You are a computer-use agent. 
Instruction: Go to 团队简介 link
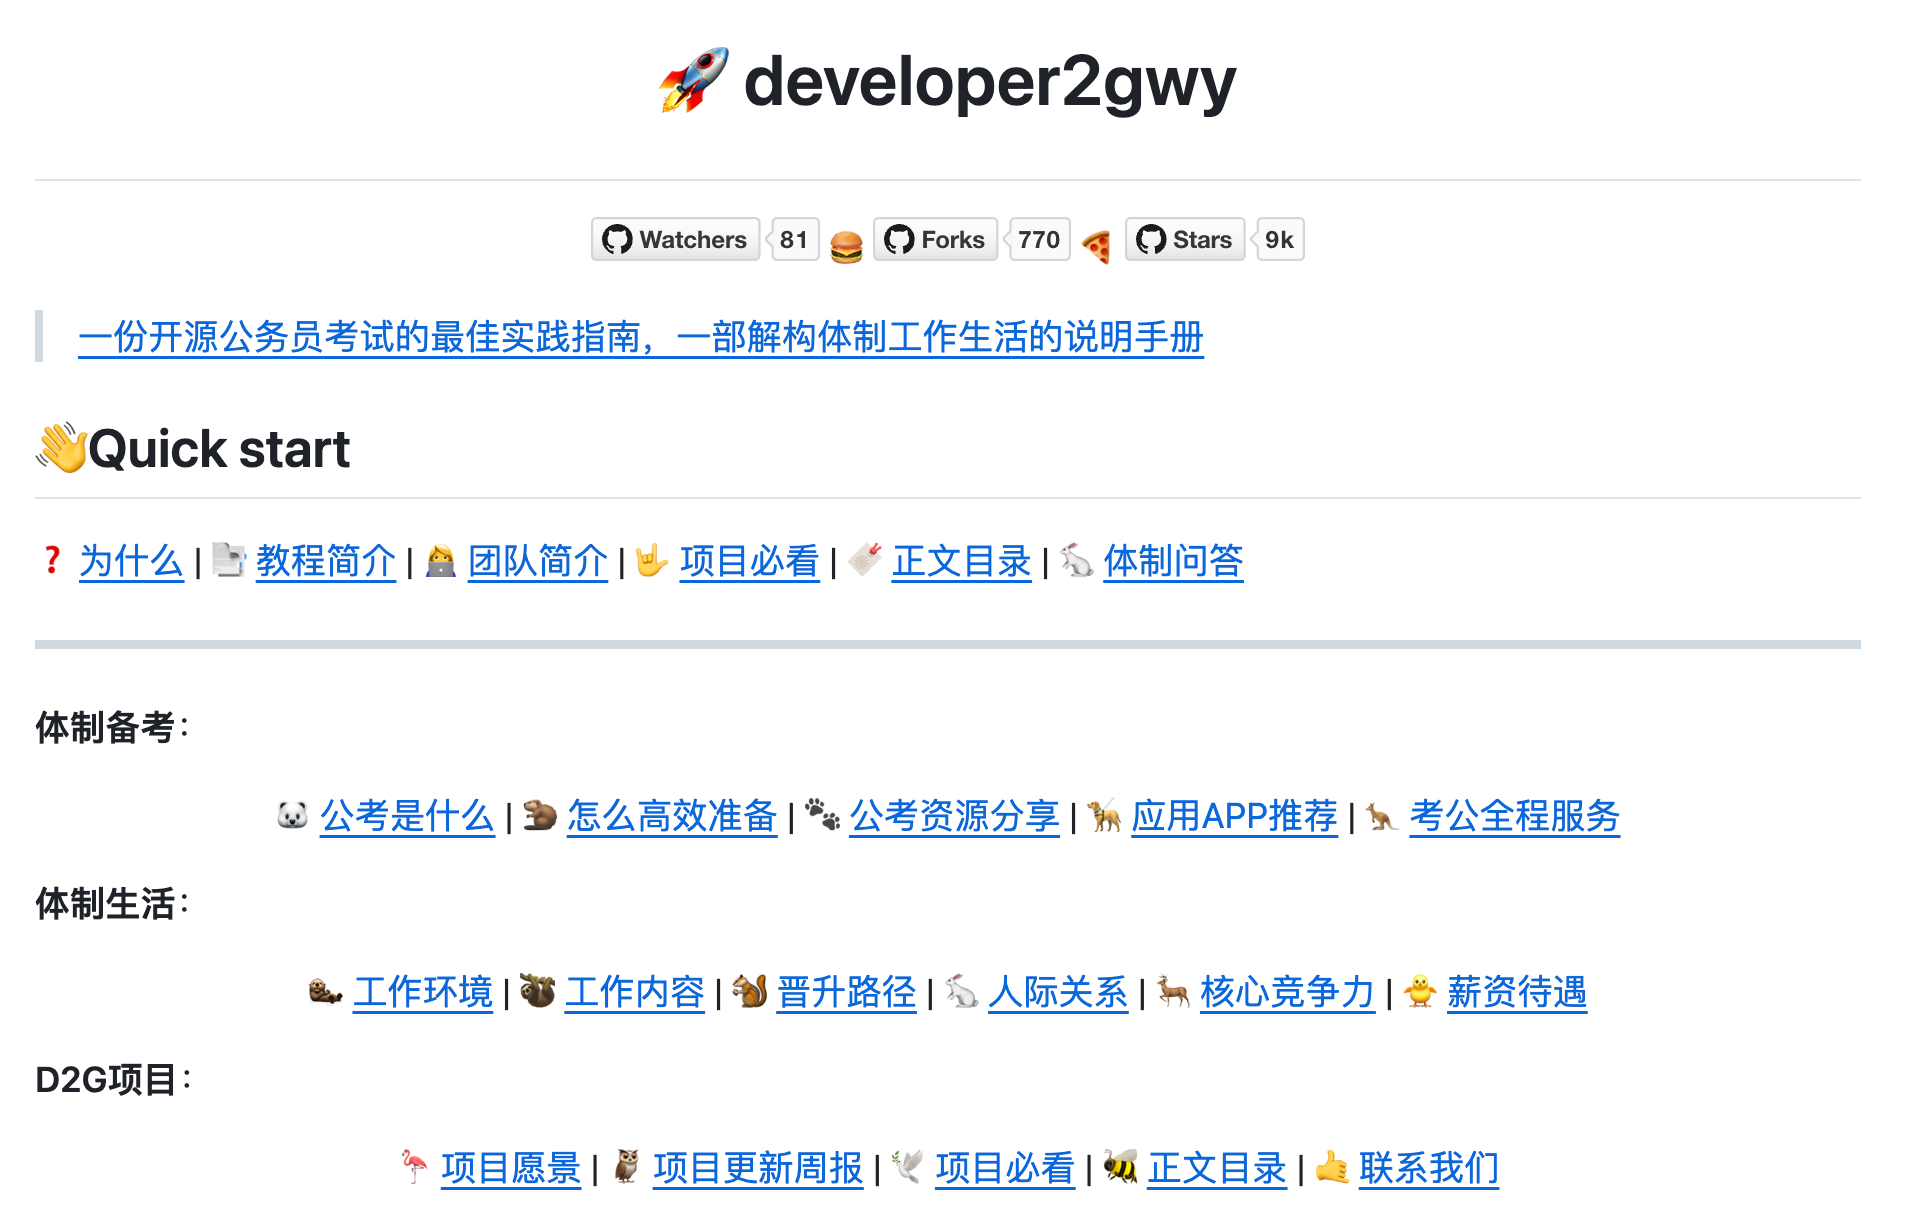pos(538,561)
